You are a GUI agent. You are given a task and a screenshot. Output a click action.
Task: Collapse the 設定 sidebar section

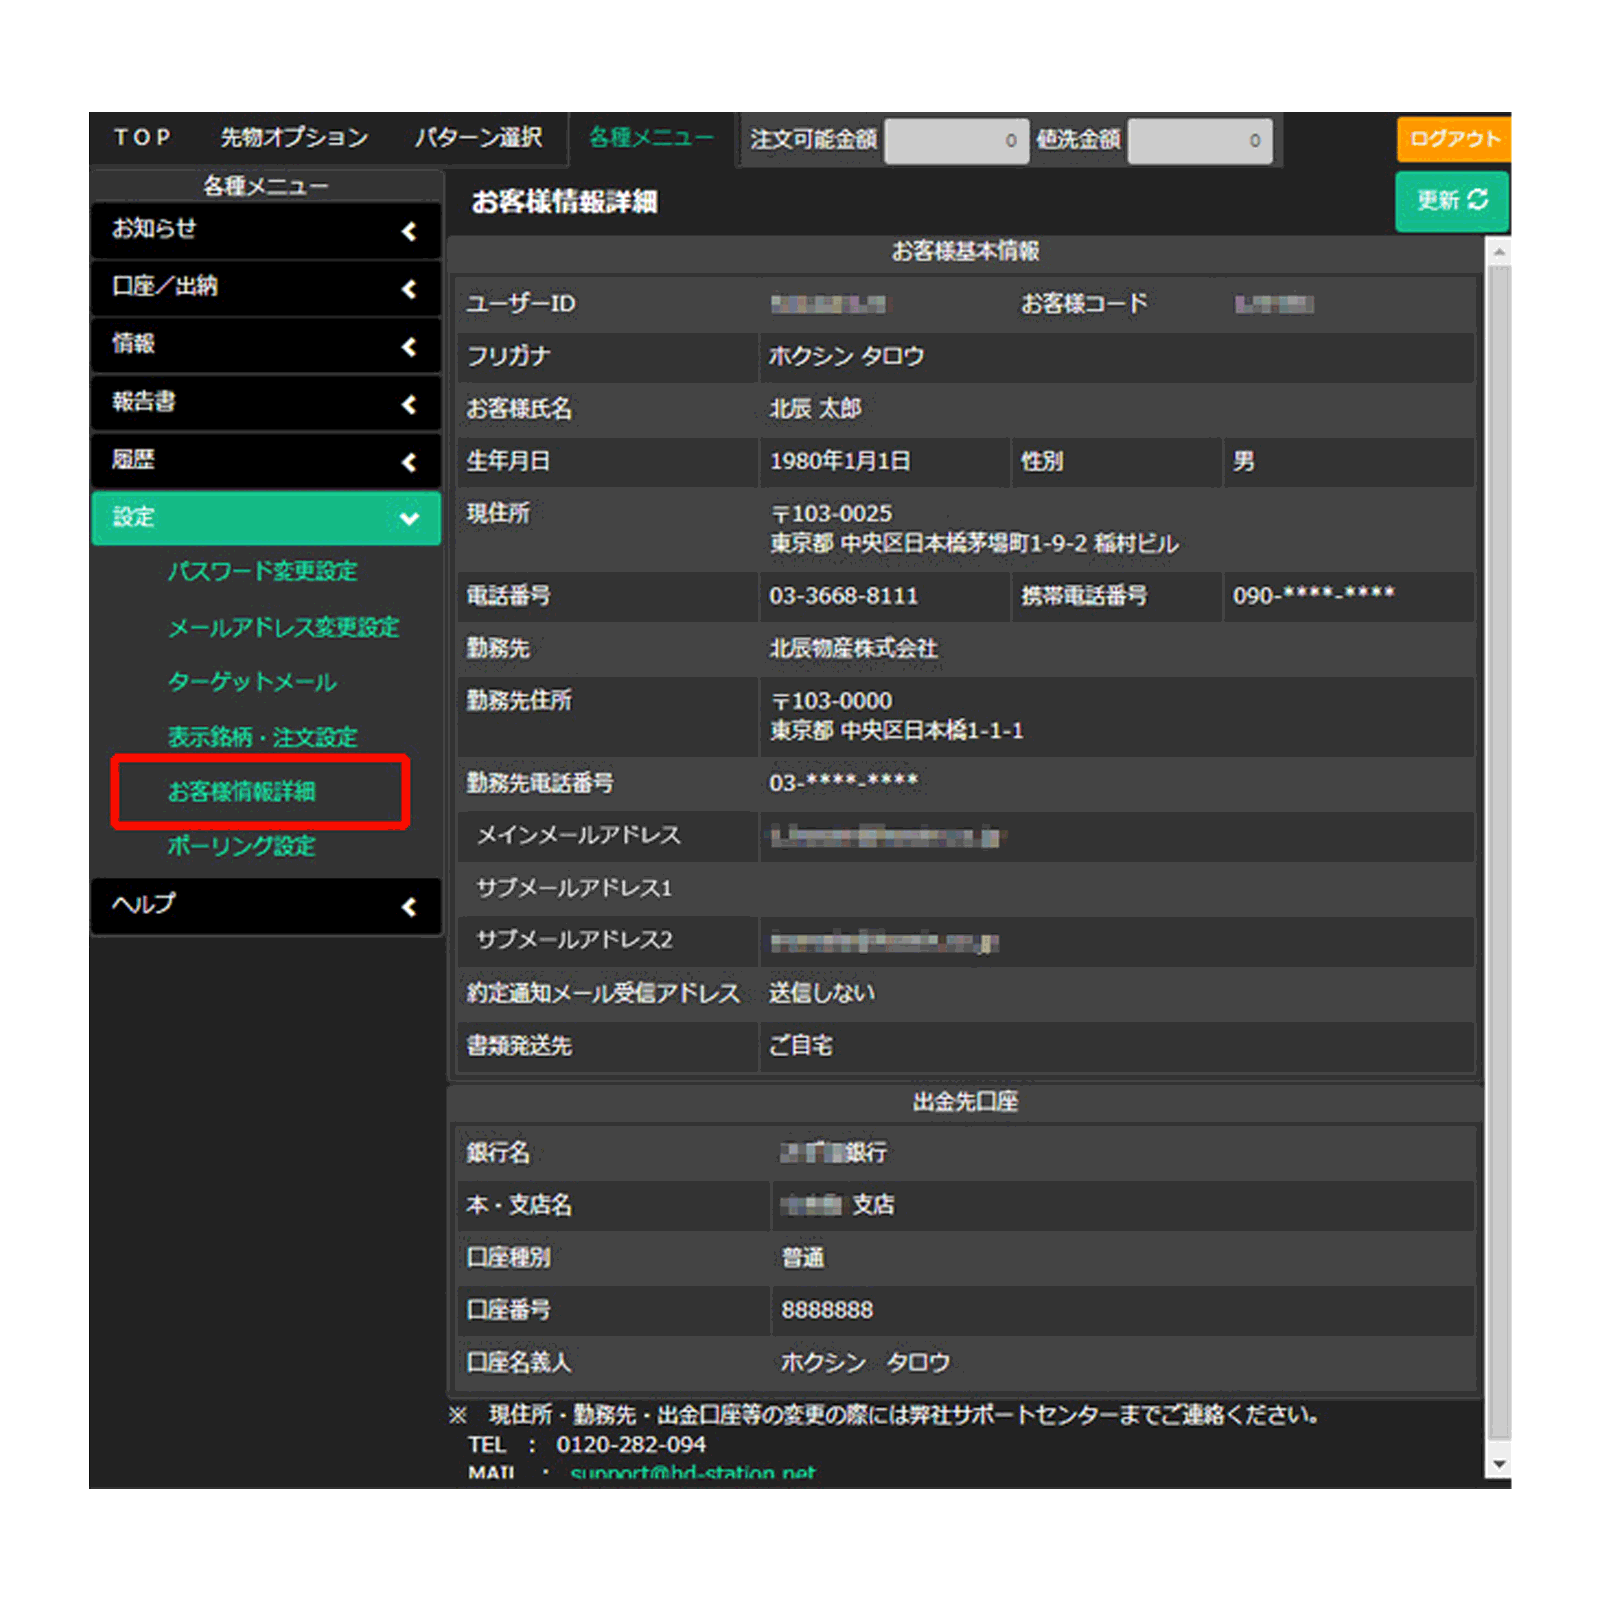click(266, 518)
